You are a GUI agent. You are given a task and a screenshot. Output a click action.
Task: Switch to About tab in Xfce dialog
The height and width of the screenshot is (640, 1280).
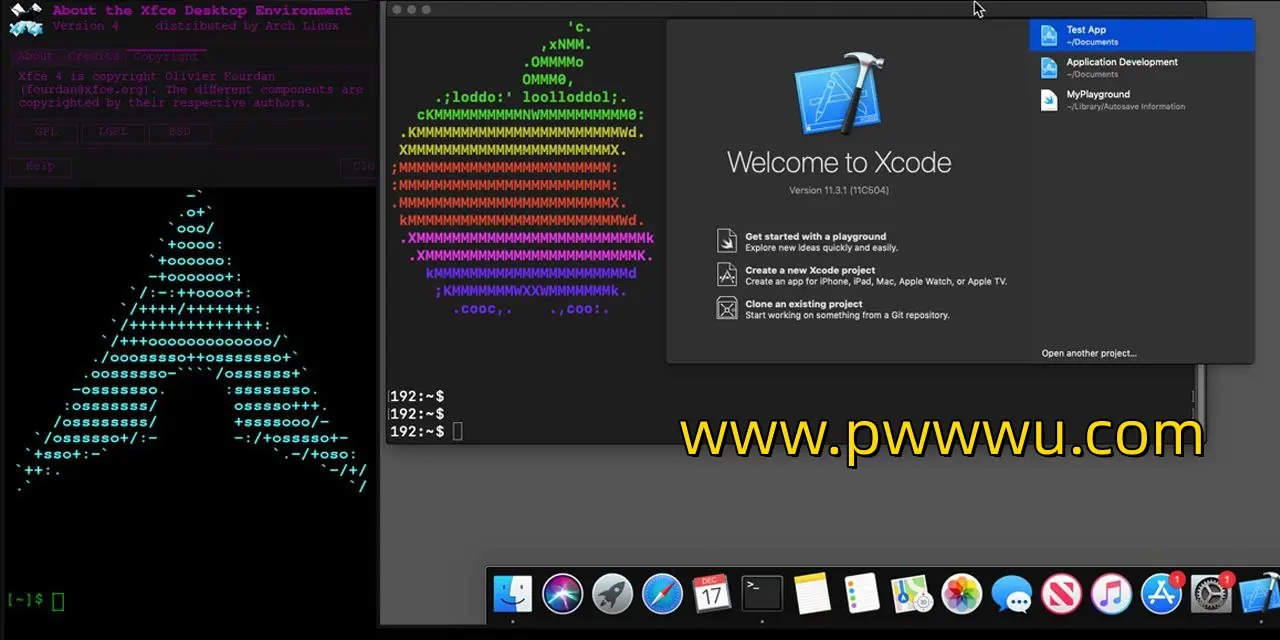click(35, 57)
